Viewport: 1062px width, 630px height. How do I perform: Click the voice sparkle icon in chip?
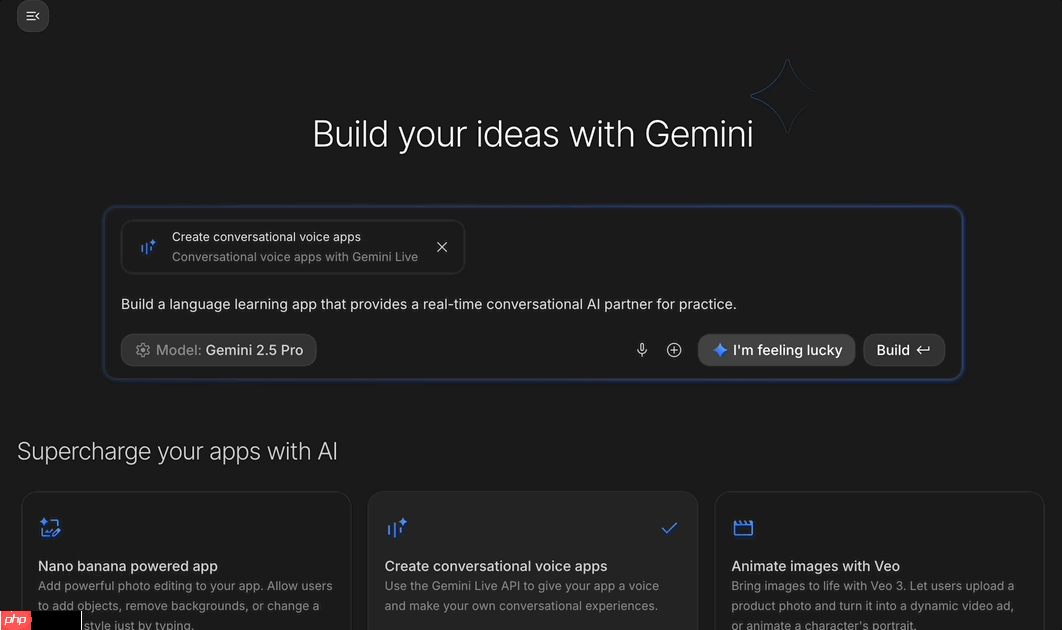click(148, 247)
